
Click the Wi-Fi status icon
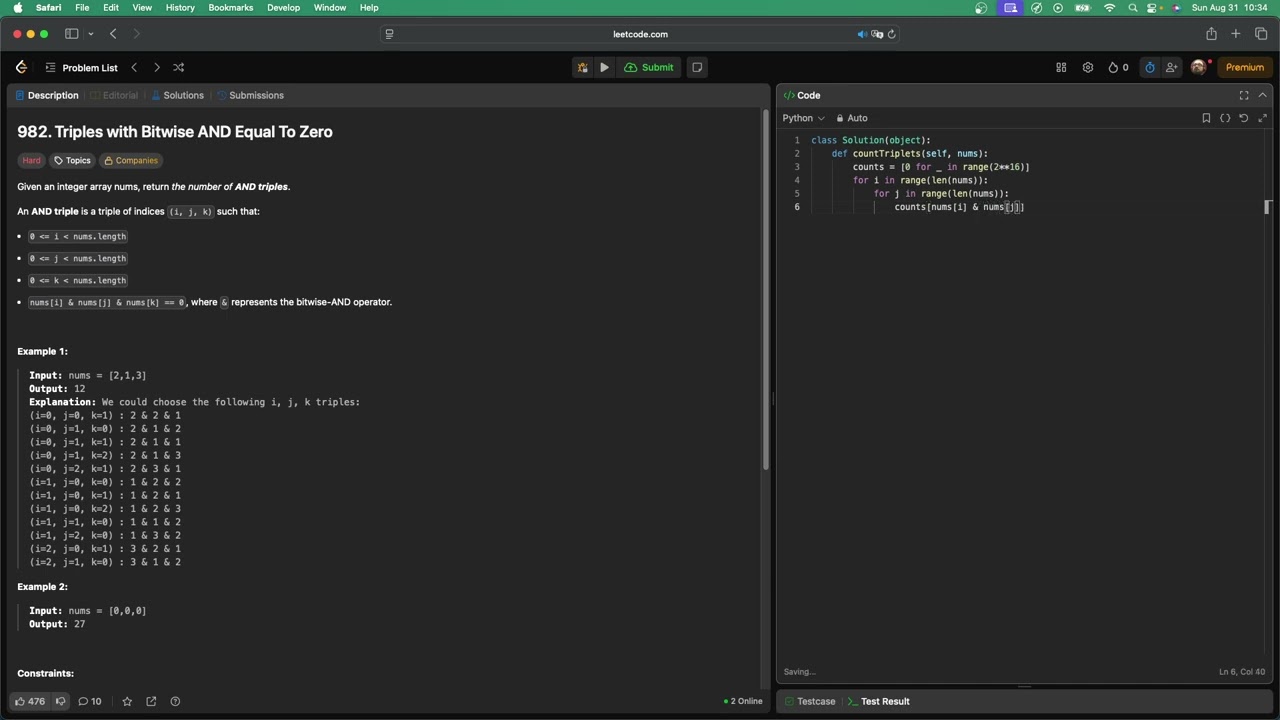point(1109,8)
